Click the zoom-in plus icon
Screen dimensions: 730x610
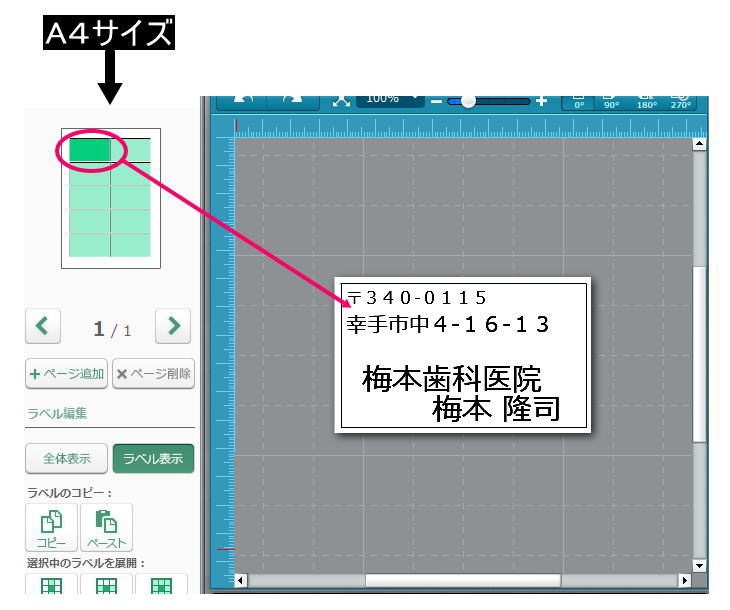541,101
